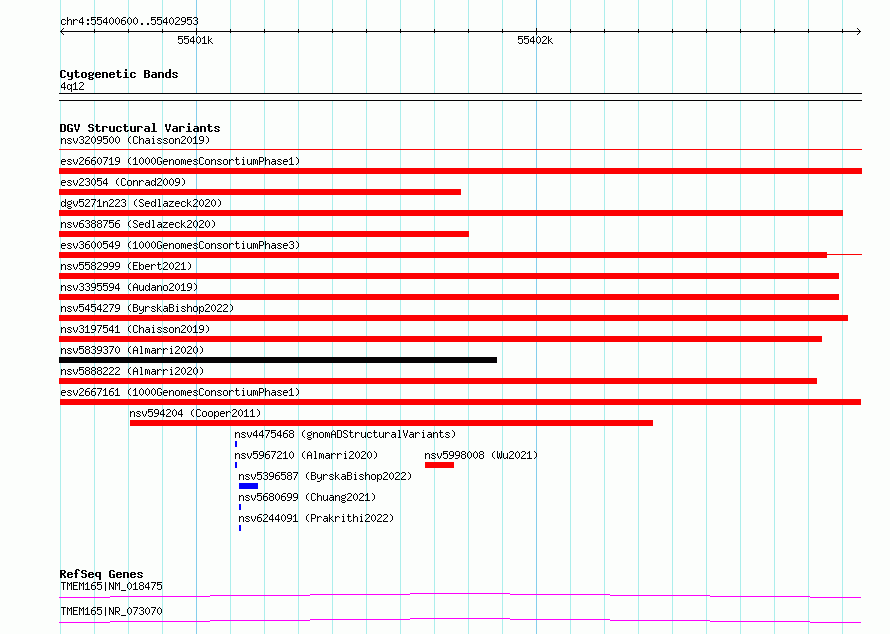890x634 pixels.
Task: Click the nsv4475468 (gnomADStructuralVariants) label
Action: click(x=345, y=434)
